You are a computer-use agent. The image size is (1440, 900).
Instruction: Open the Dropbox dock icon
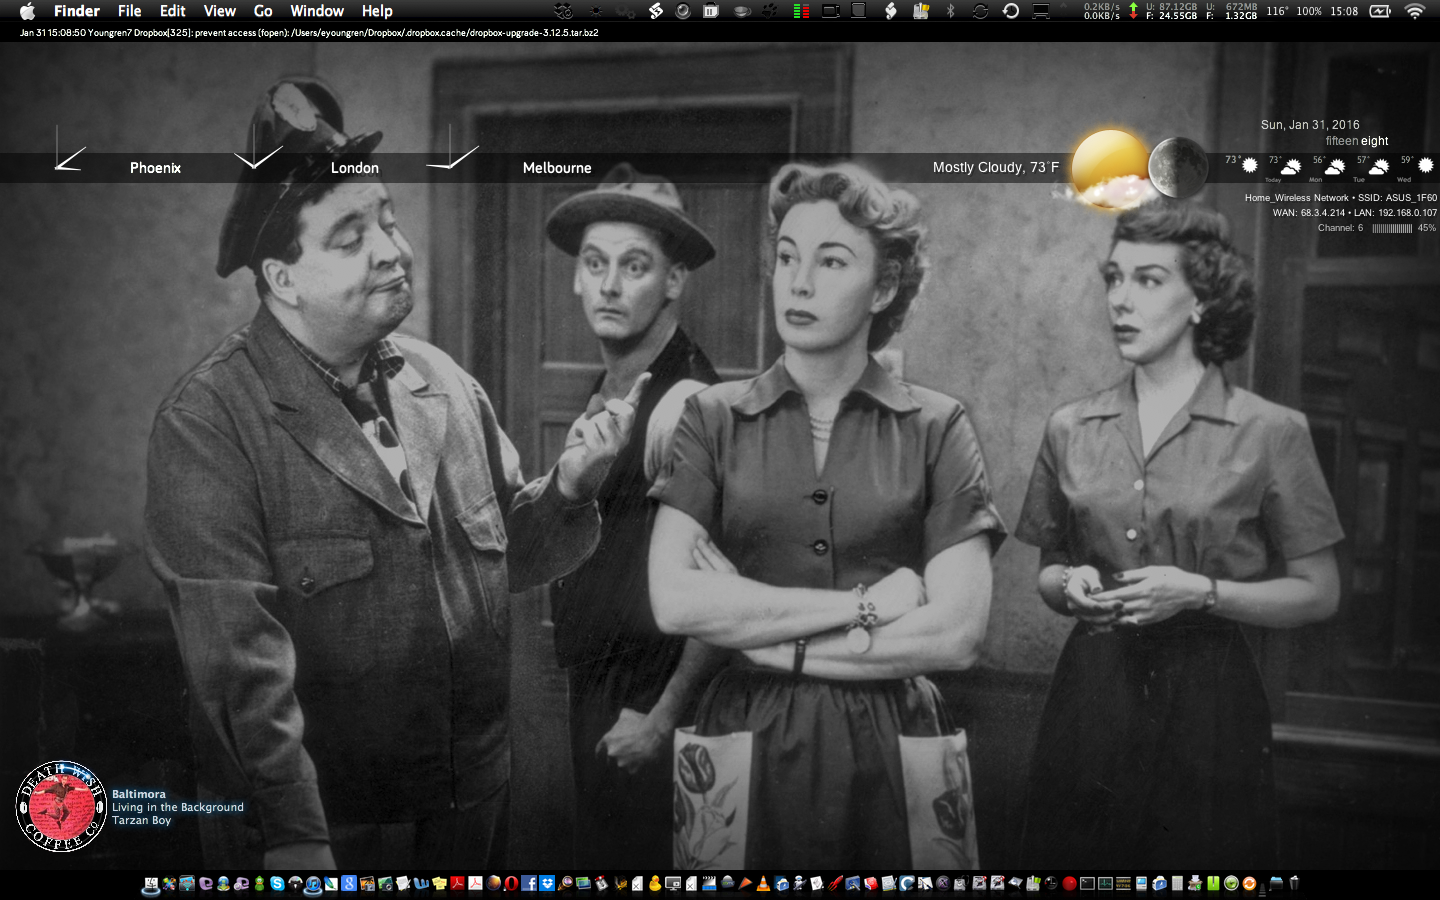pyautogui.click(x=546, y=884)
